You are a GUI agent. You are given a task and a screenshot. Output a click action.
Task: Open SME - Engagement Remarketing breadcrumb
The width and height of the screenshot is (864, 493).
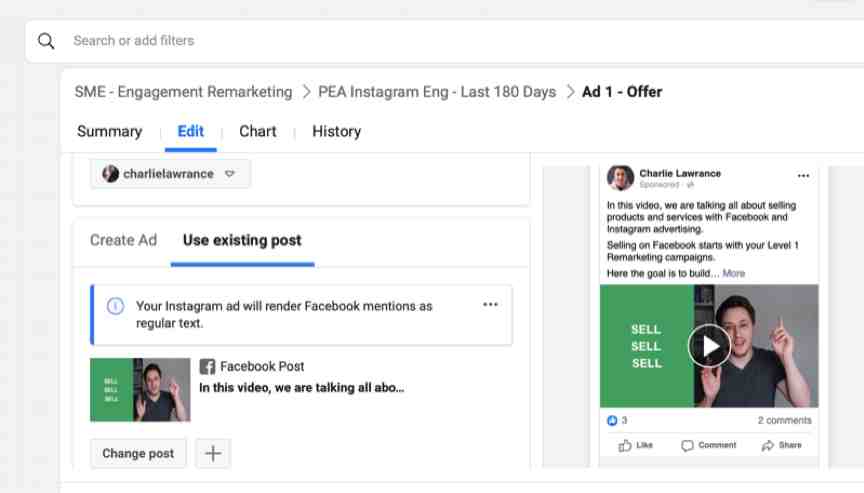coord(183,92)
